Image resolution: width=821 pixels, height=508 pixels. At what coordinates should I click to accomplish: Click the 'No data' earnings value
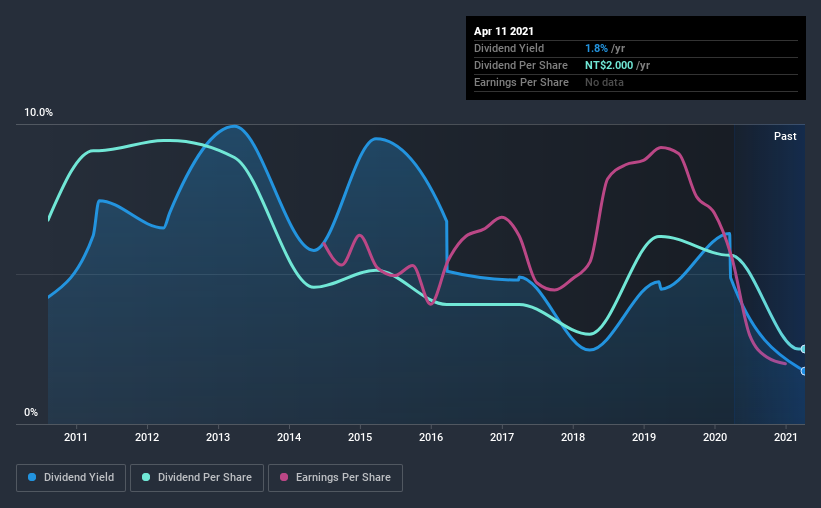click(x=604, y=82)
